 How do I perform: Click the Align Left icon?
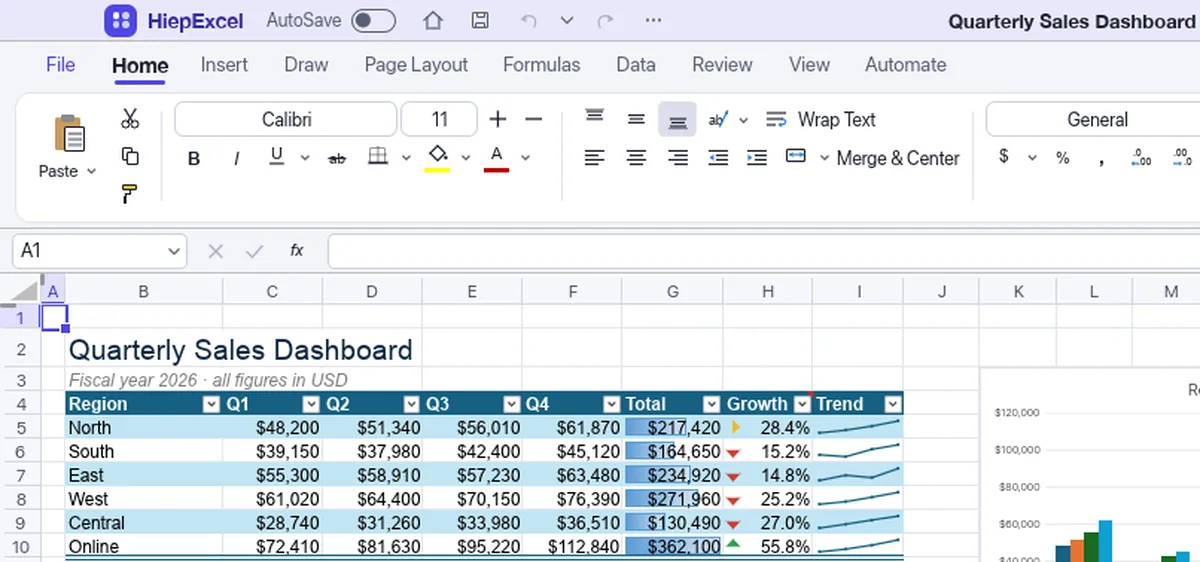595,157
